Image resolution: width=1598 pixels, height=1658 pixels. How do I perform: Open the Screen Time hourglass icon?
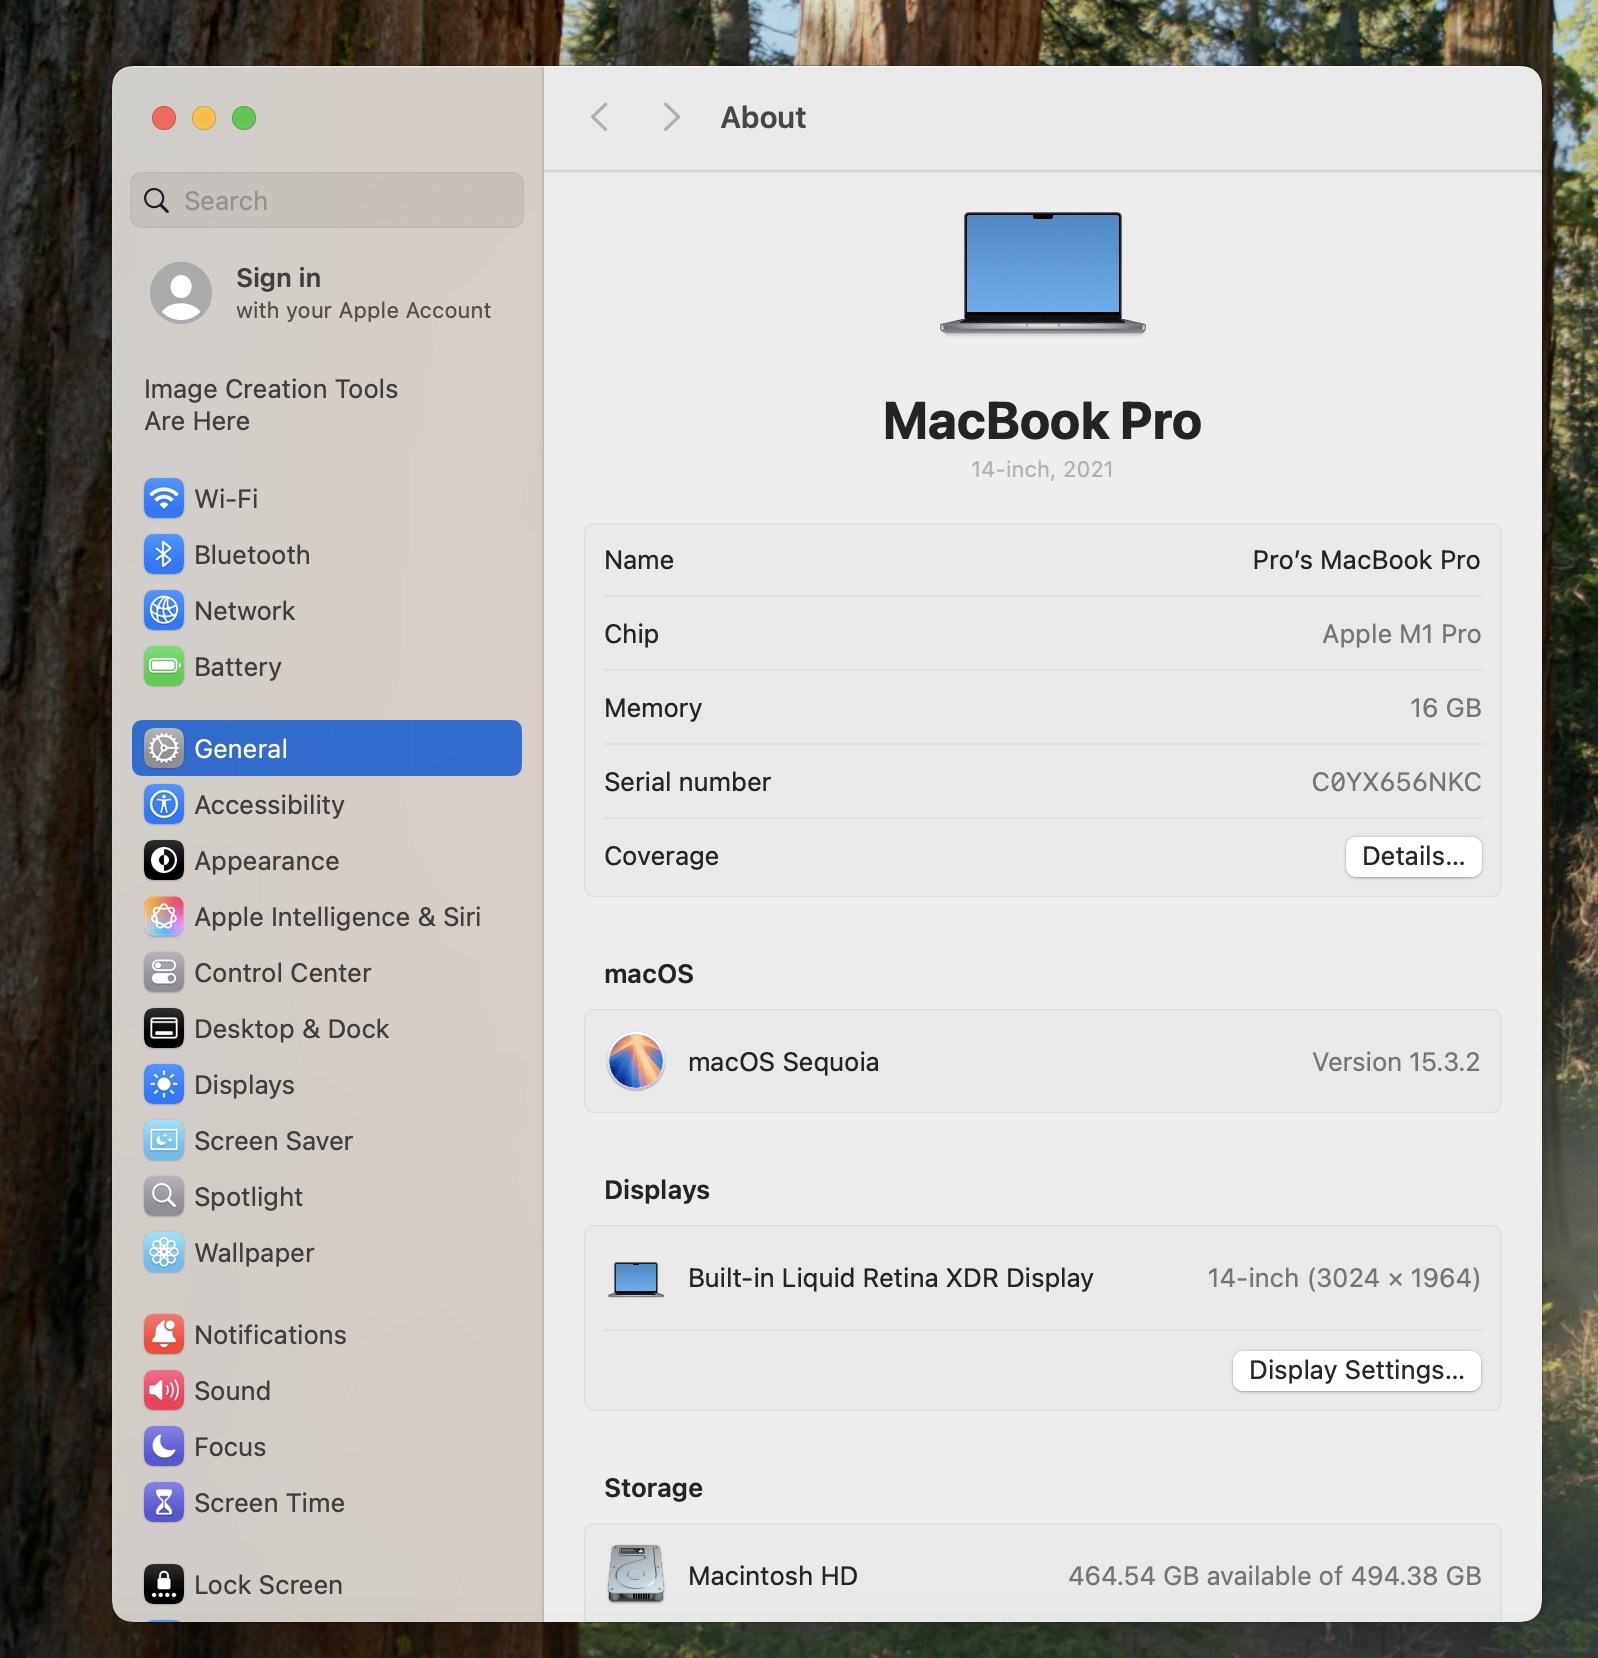tap(164, 1502)
